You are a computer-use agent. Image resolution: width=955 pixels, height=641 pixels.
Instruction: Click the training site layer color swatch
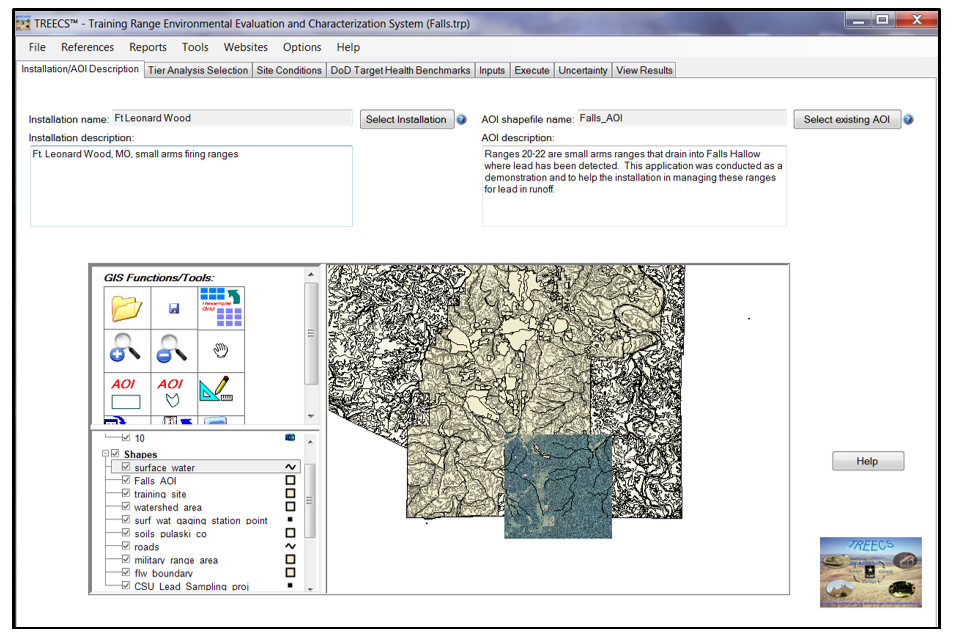click(290, 494)
